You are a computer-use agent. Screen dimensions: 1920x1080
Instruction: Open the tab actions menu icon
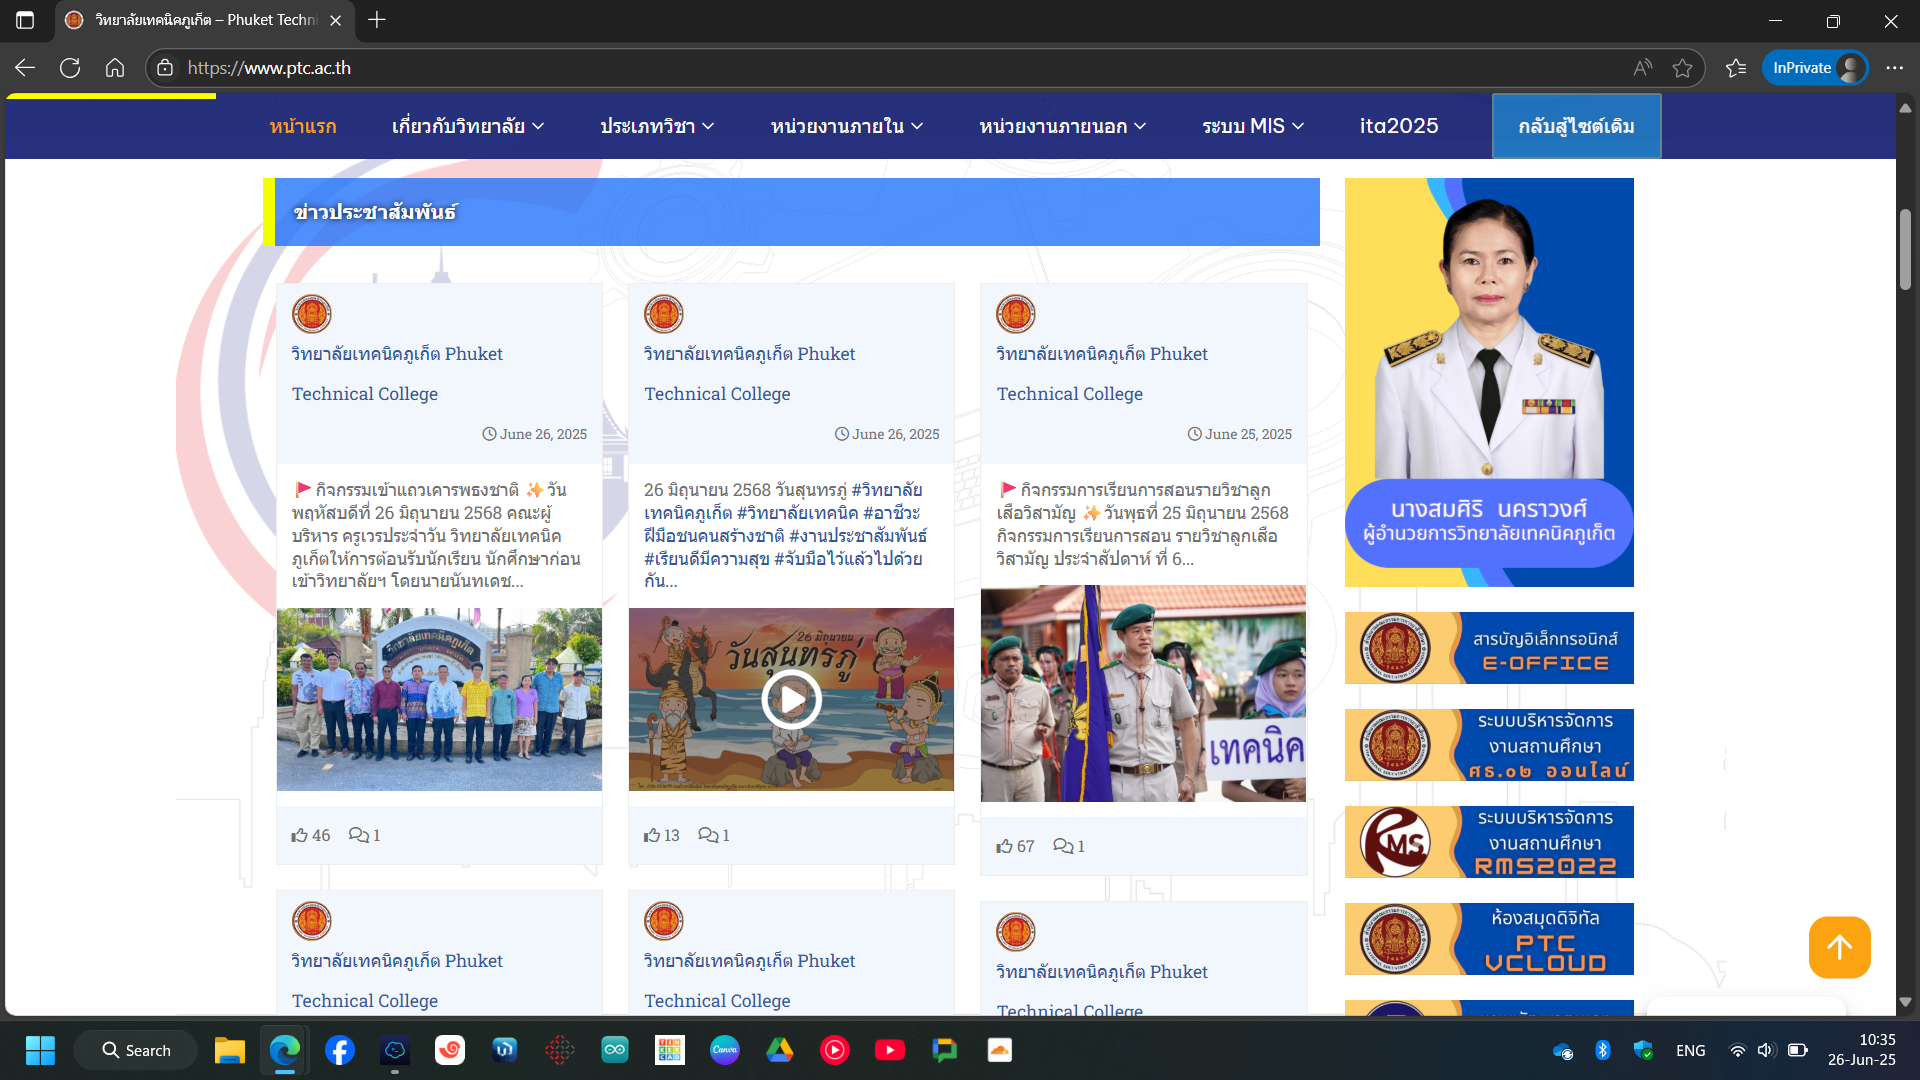[25, 20]
